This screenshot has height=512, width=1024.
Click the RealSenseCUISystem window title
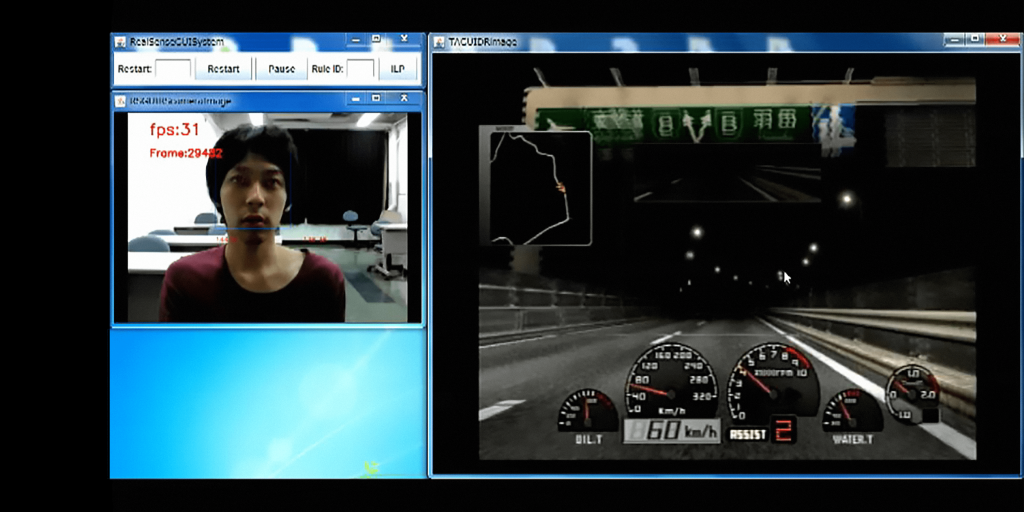pos(177,42)
